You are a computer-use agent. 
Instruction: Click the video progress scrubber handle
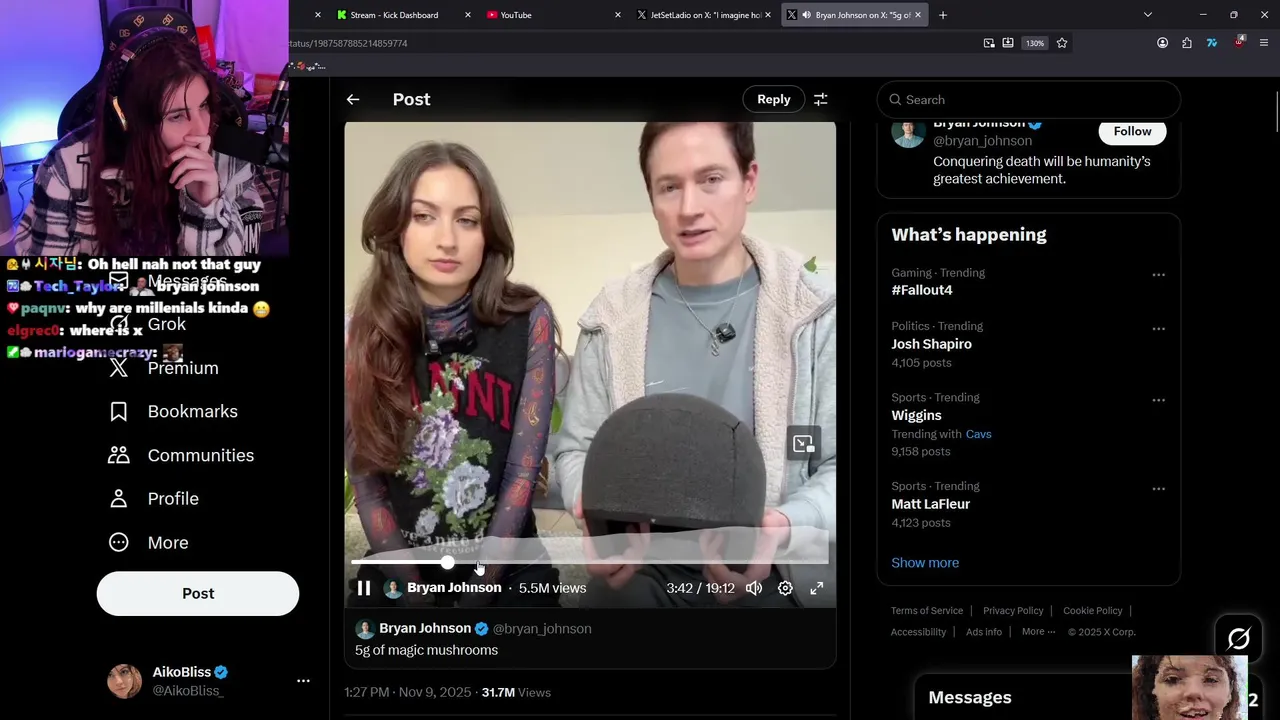[x=447, y=563]
